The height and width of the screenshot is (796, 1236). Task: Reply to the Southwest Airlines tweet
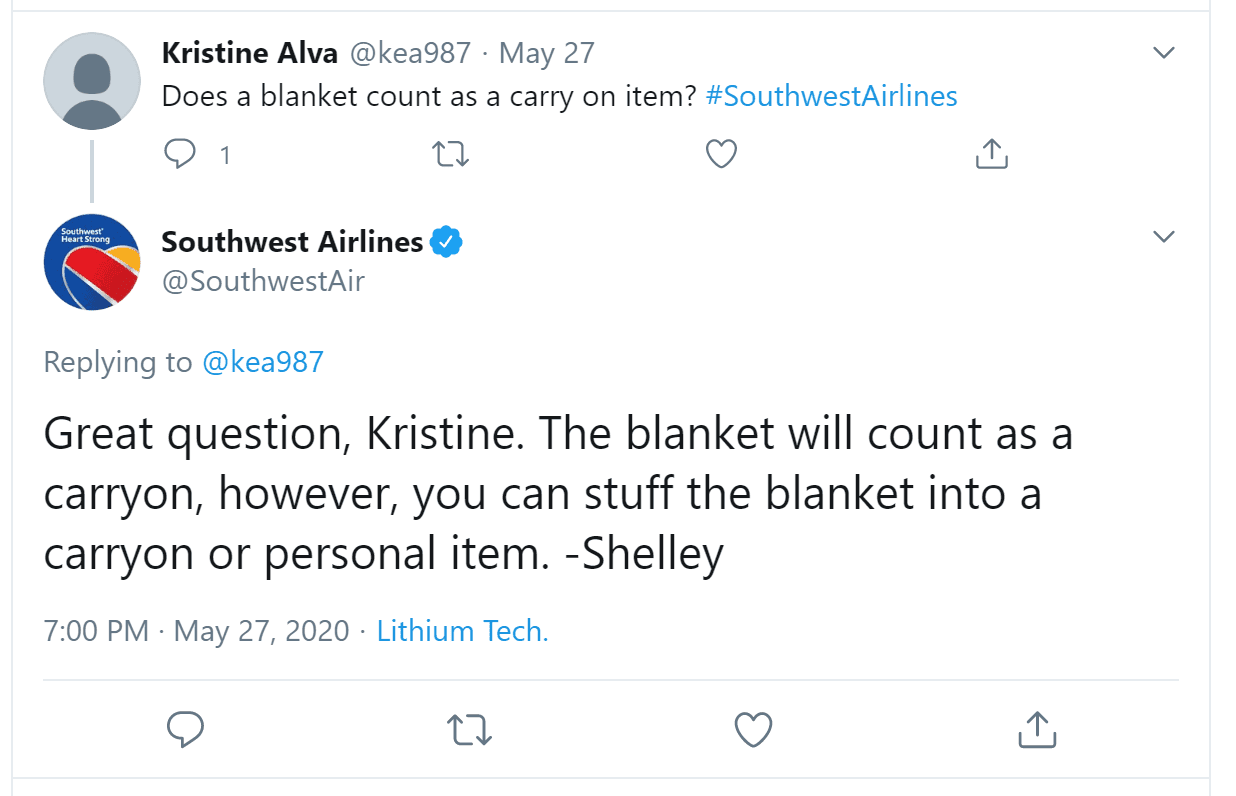pyautogui.click(x=185, y=729)
